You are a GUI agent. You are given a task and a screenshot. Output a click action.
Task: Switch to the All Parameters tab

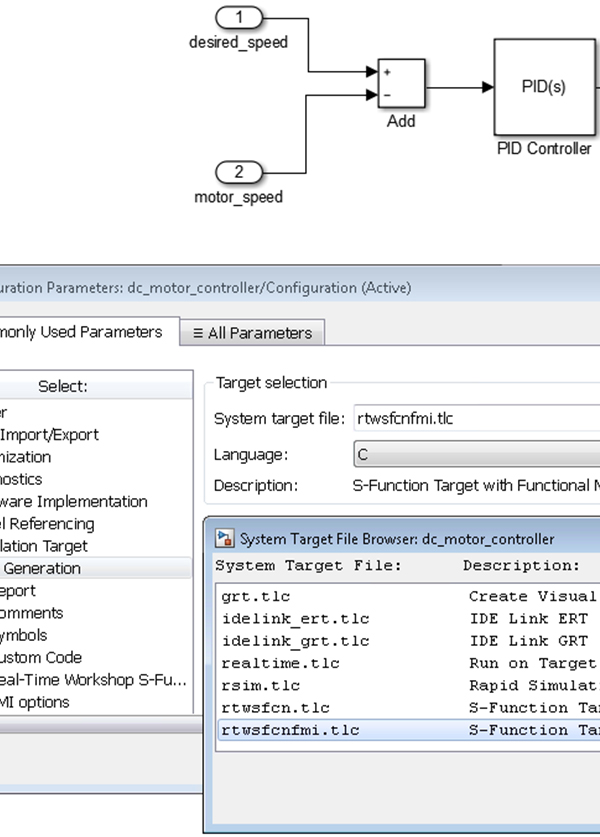tap(252, 333)
